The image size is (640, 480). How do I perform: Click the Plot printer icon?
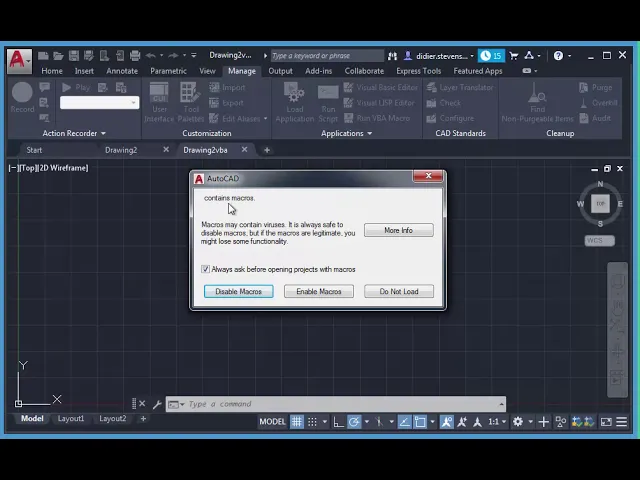pyautogui.click(x=135, y=56)
